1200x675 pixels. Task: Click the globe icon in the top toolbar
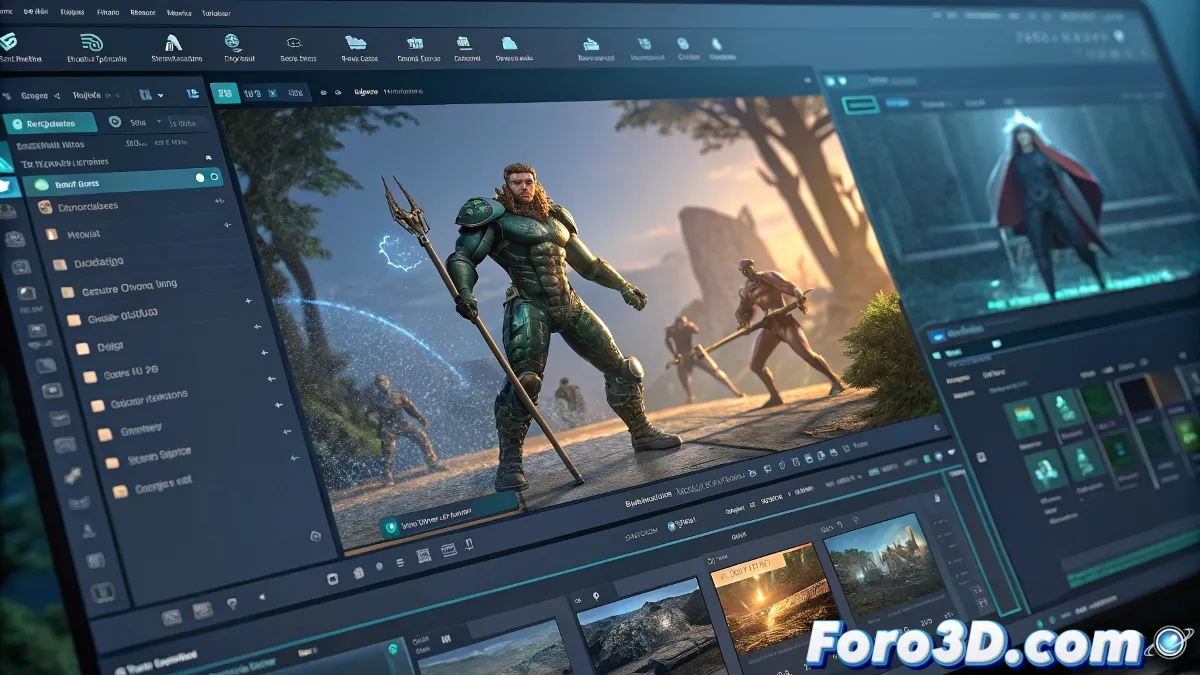point(233,42)
